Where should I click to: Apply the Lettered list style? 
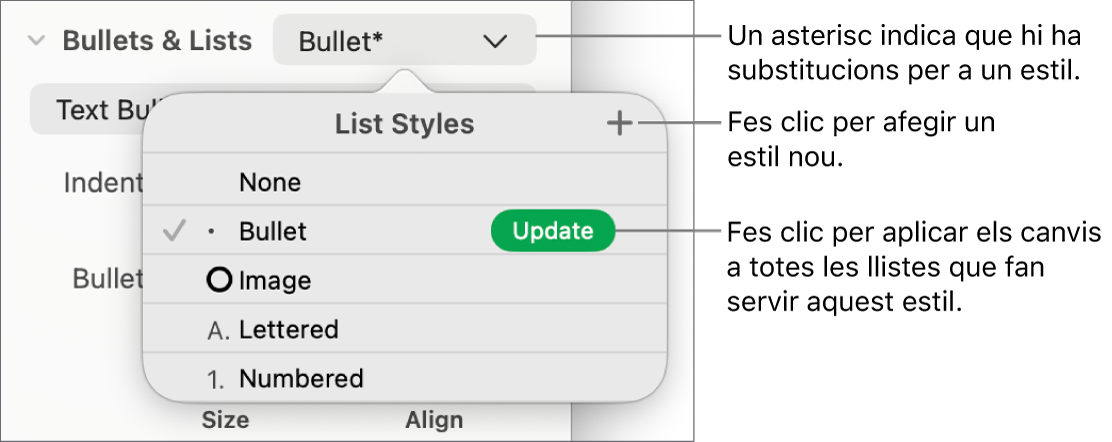click(288, 330)
